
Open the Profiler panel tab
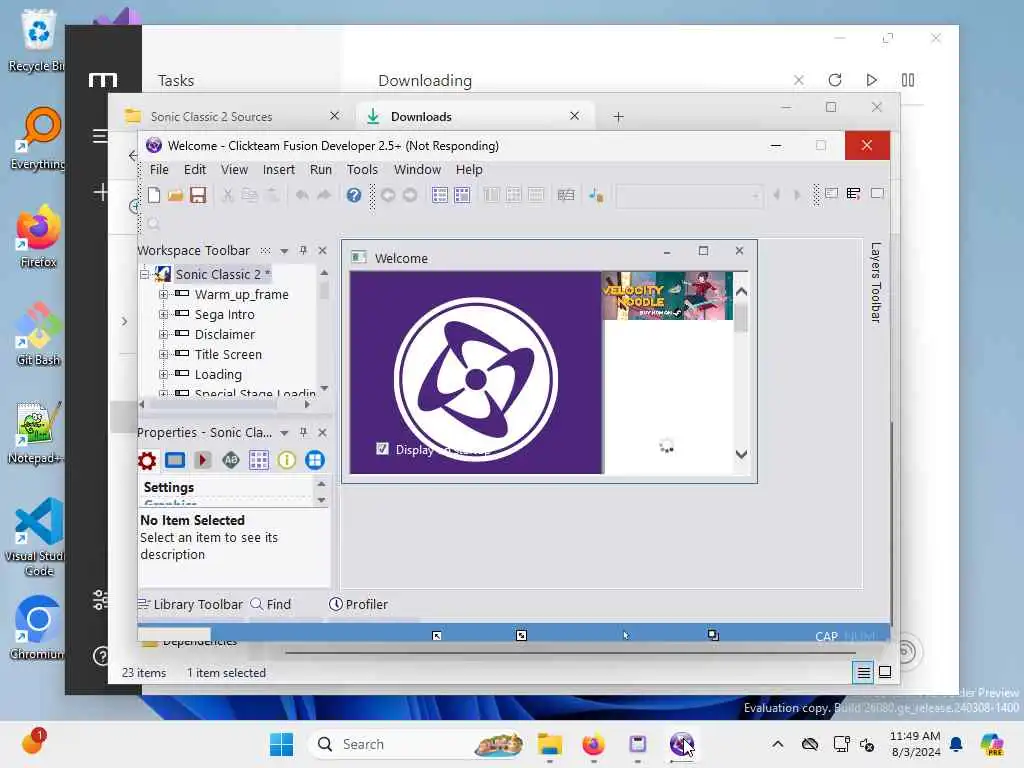click(x=358, y=604)
